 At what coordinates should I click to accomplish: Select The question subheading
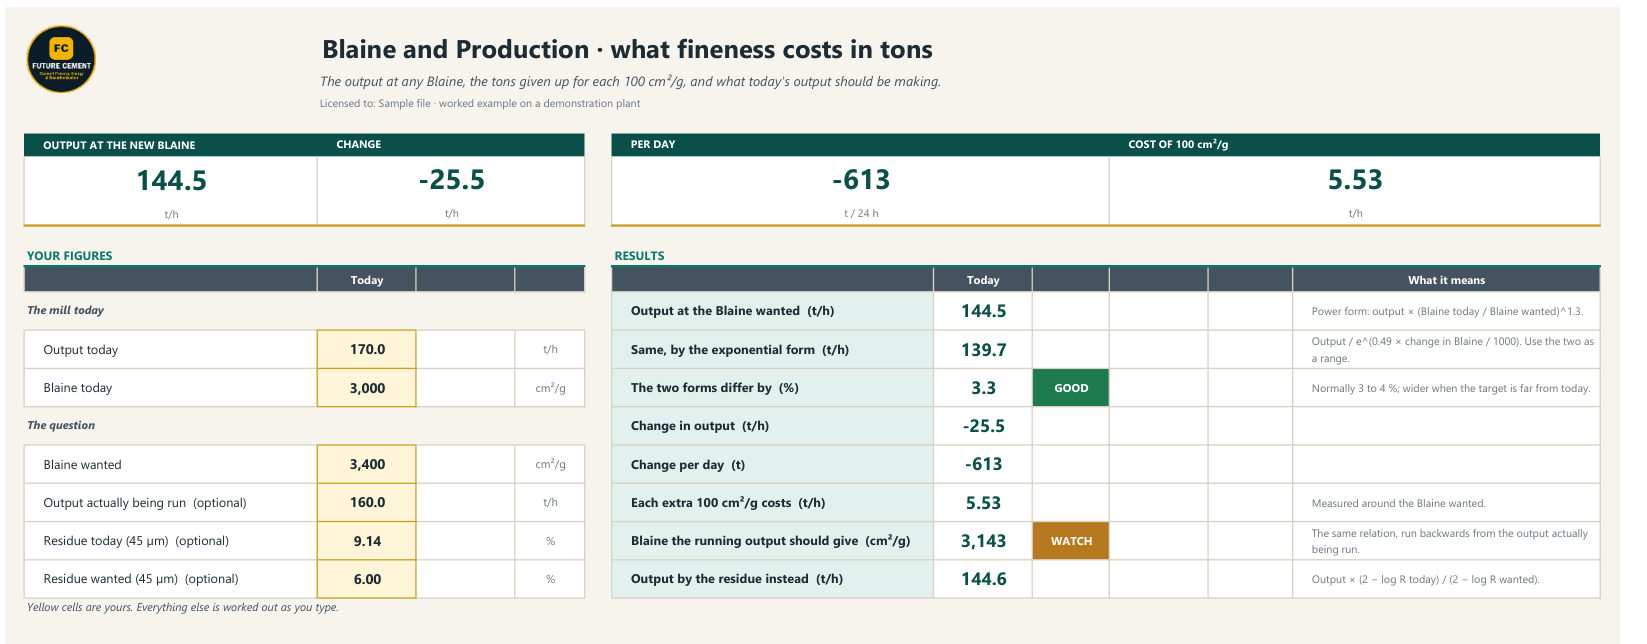[61, 425]
